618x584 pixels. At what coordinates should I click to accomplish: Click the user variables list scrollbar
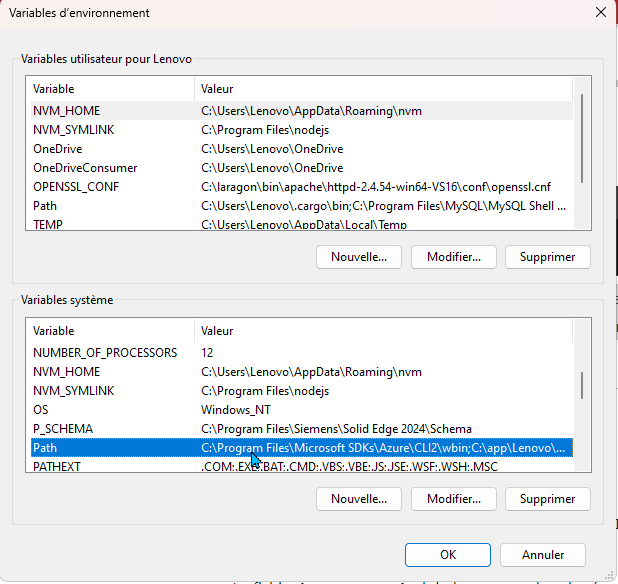point(582,130)
